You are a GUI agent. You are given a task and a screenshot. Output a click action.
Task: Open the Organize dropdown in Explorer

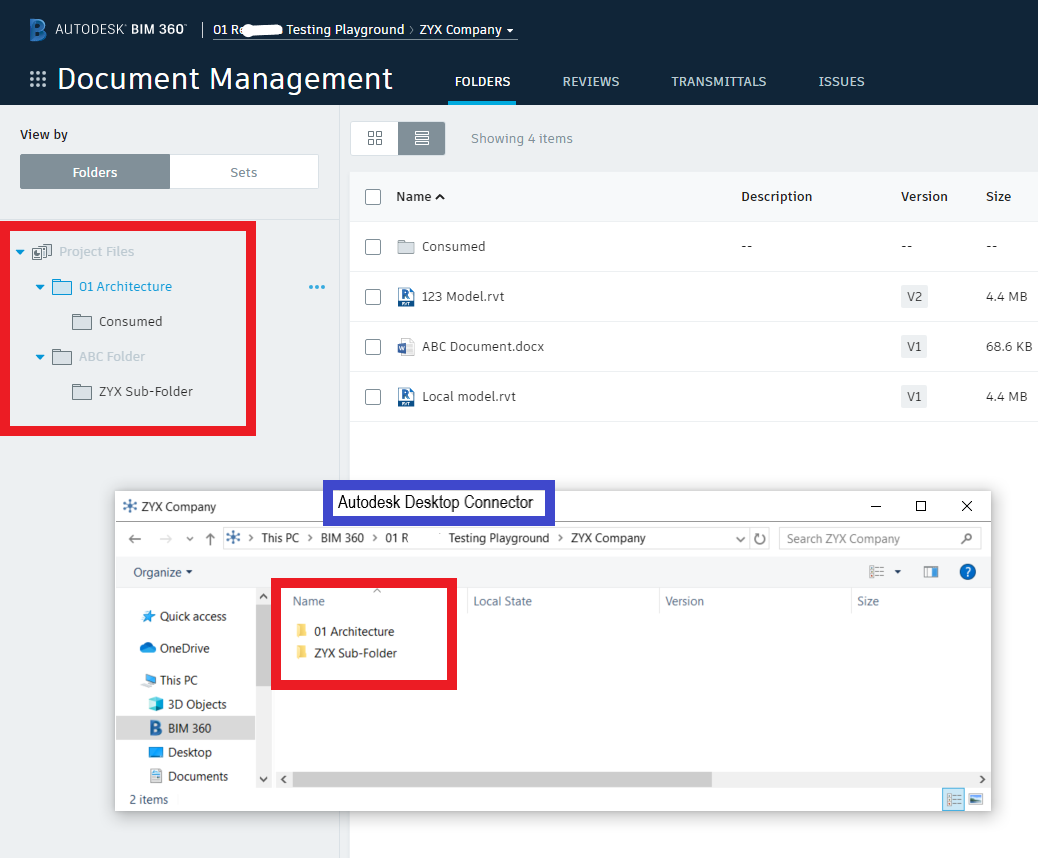tap(162, 571)
